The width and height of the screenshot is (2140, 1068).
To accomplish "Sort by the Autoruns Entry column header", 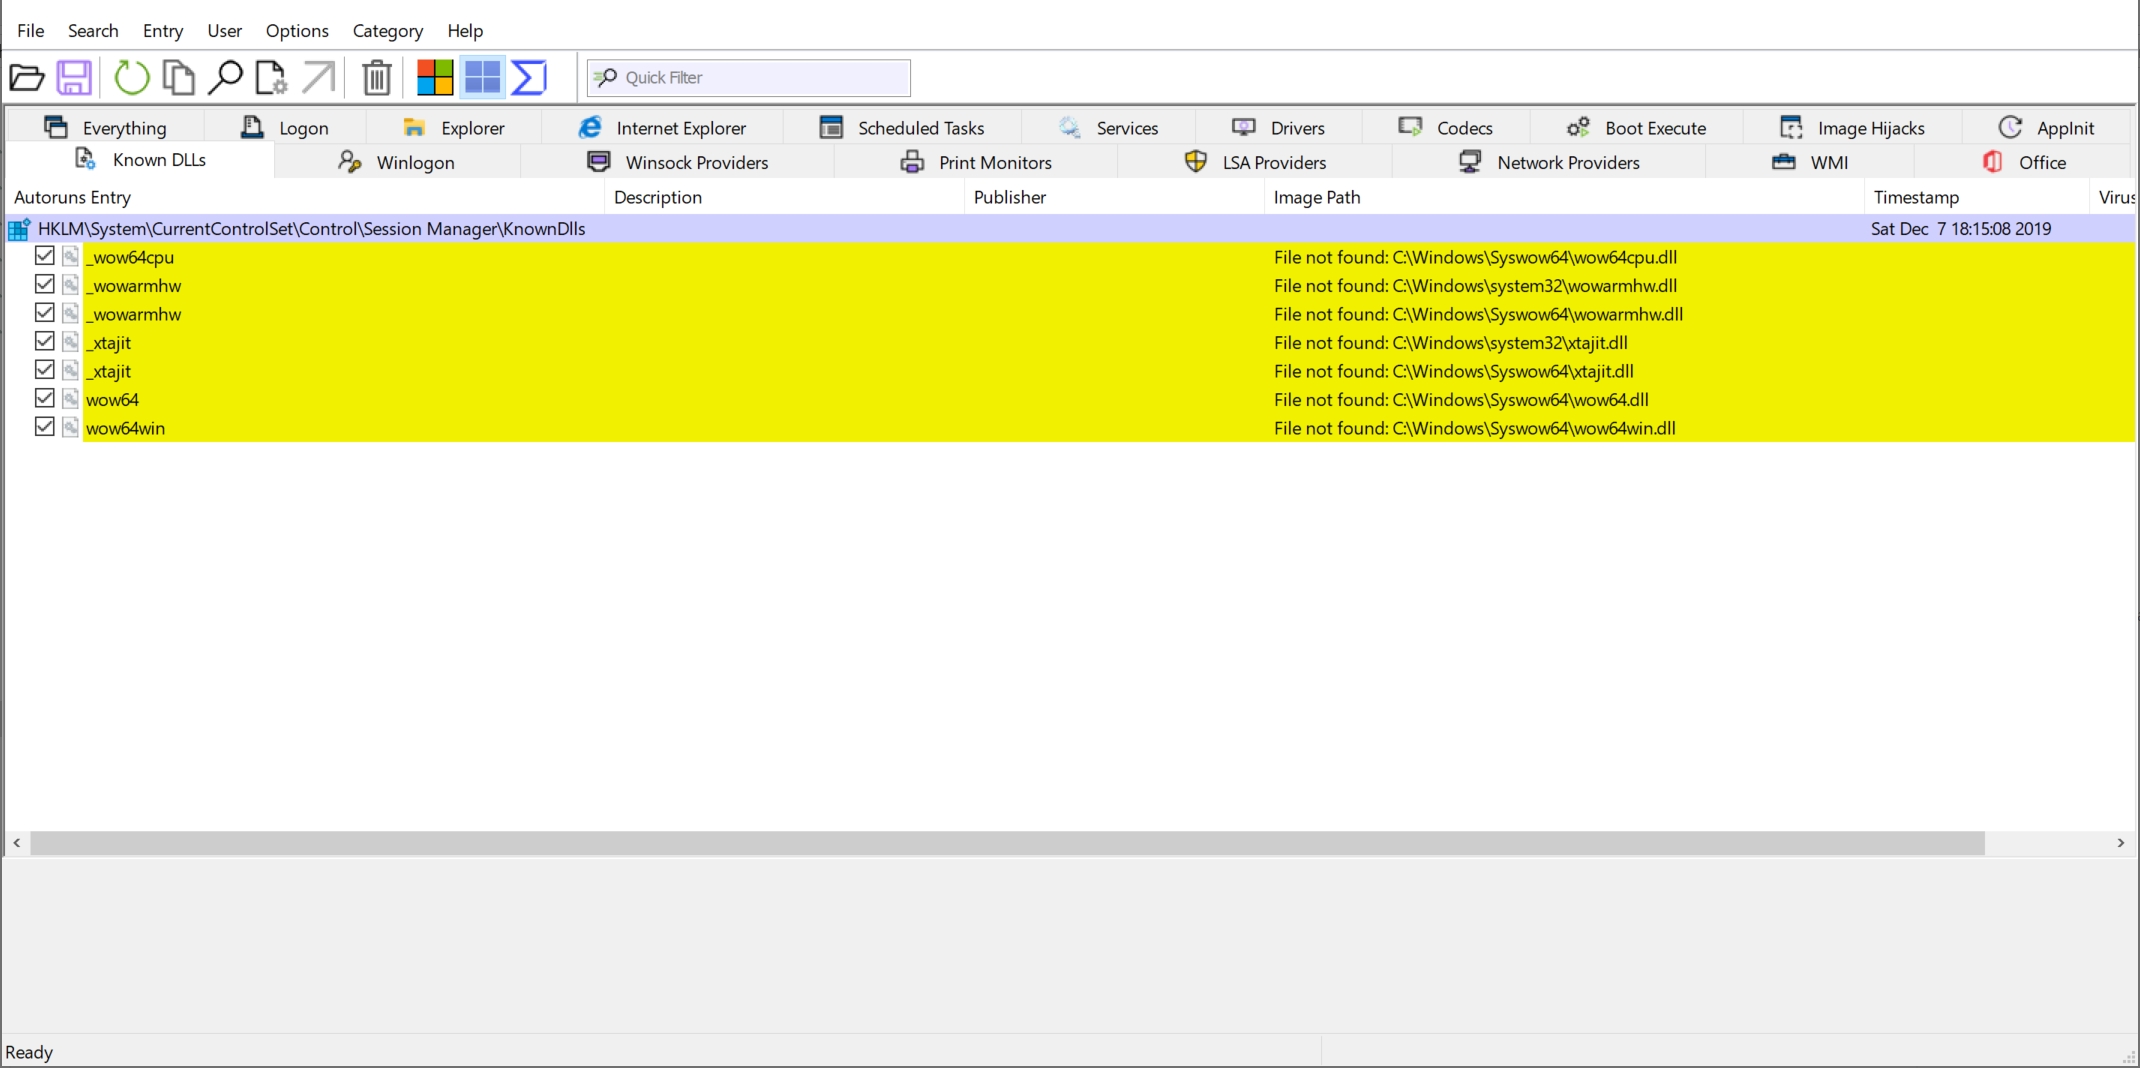I will [x=305, y=197].
